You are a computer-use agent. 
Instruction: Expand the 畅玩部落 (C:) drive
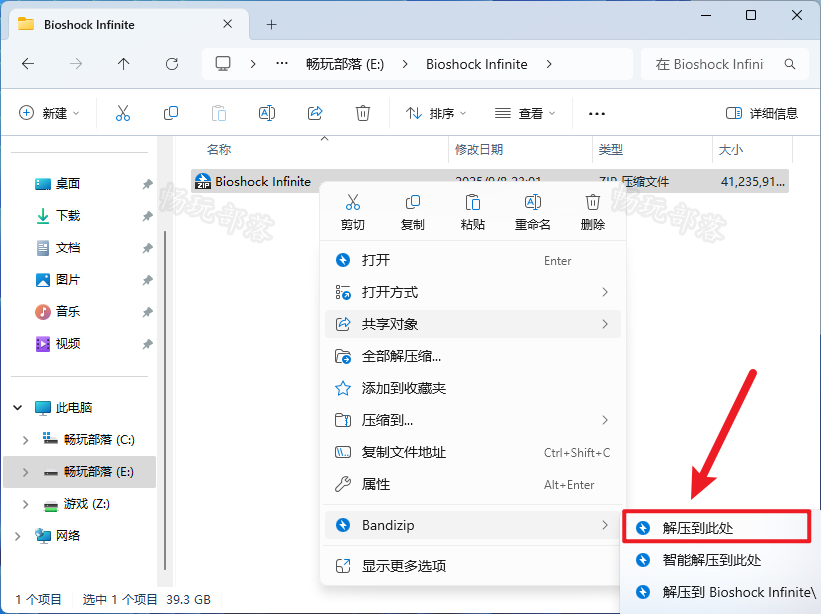pos(25,440)
